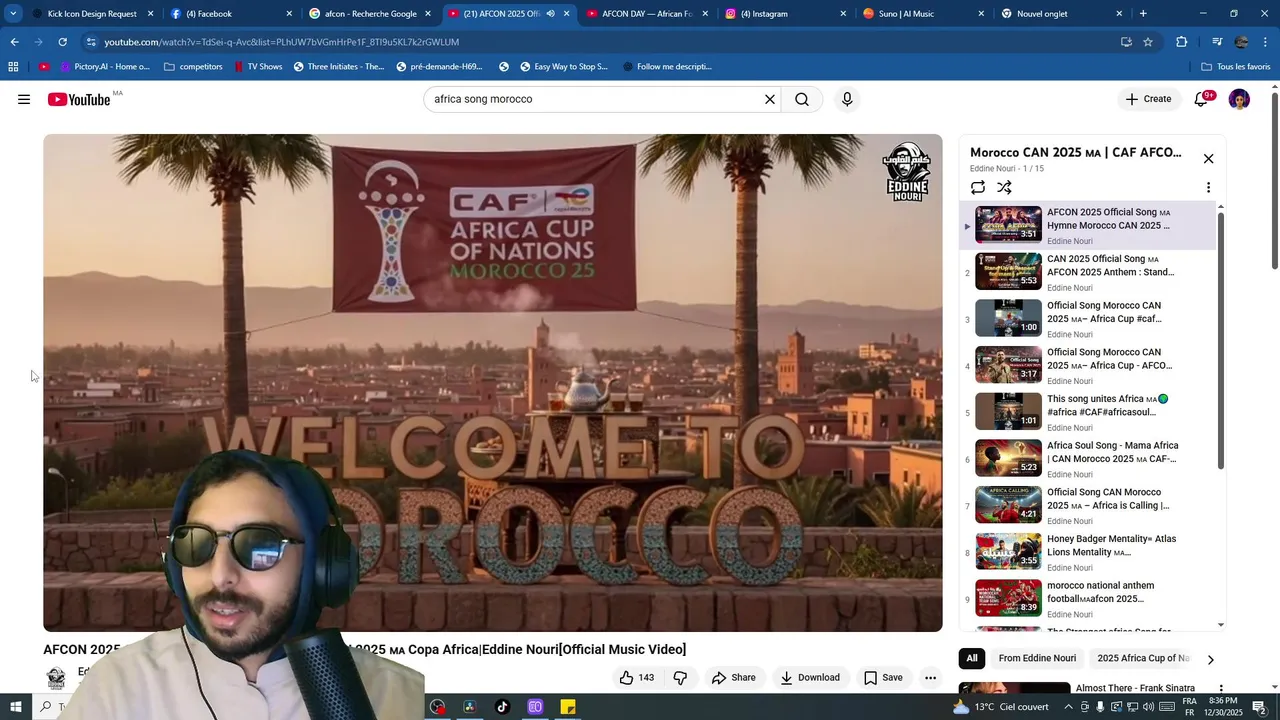1280x720 pixels.
Task: Save the video to a playlist
Action: [883, 678]
